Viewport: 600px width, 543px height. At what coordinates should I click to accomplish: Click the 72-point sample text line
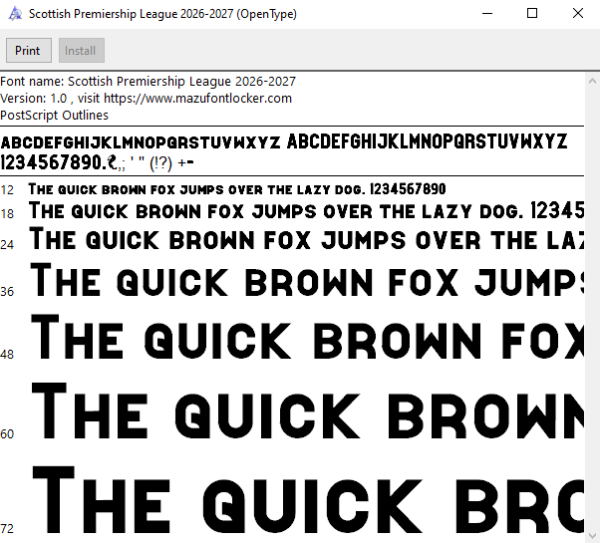point(308,500)
